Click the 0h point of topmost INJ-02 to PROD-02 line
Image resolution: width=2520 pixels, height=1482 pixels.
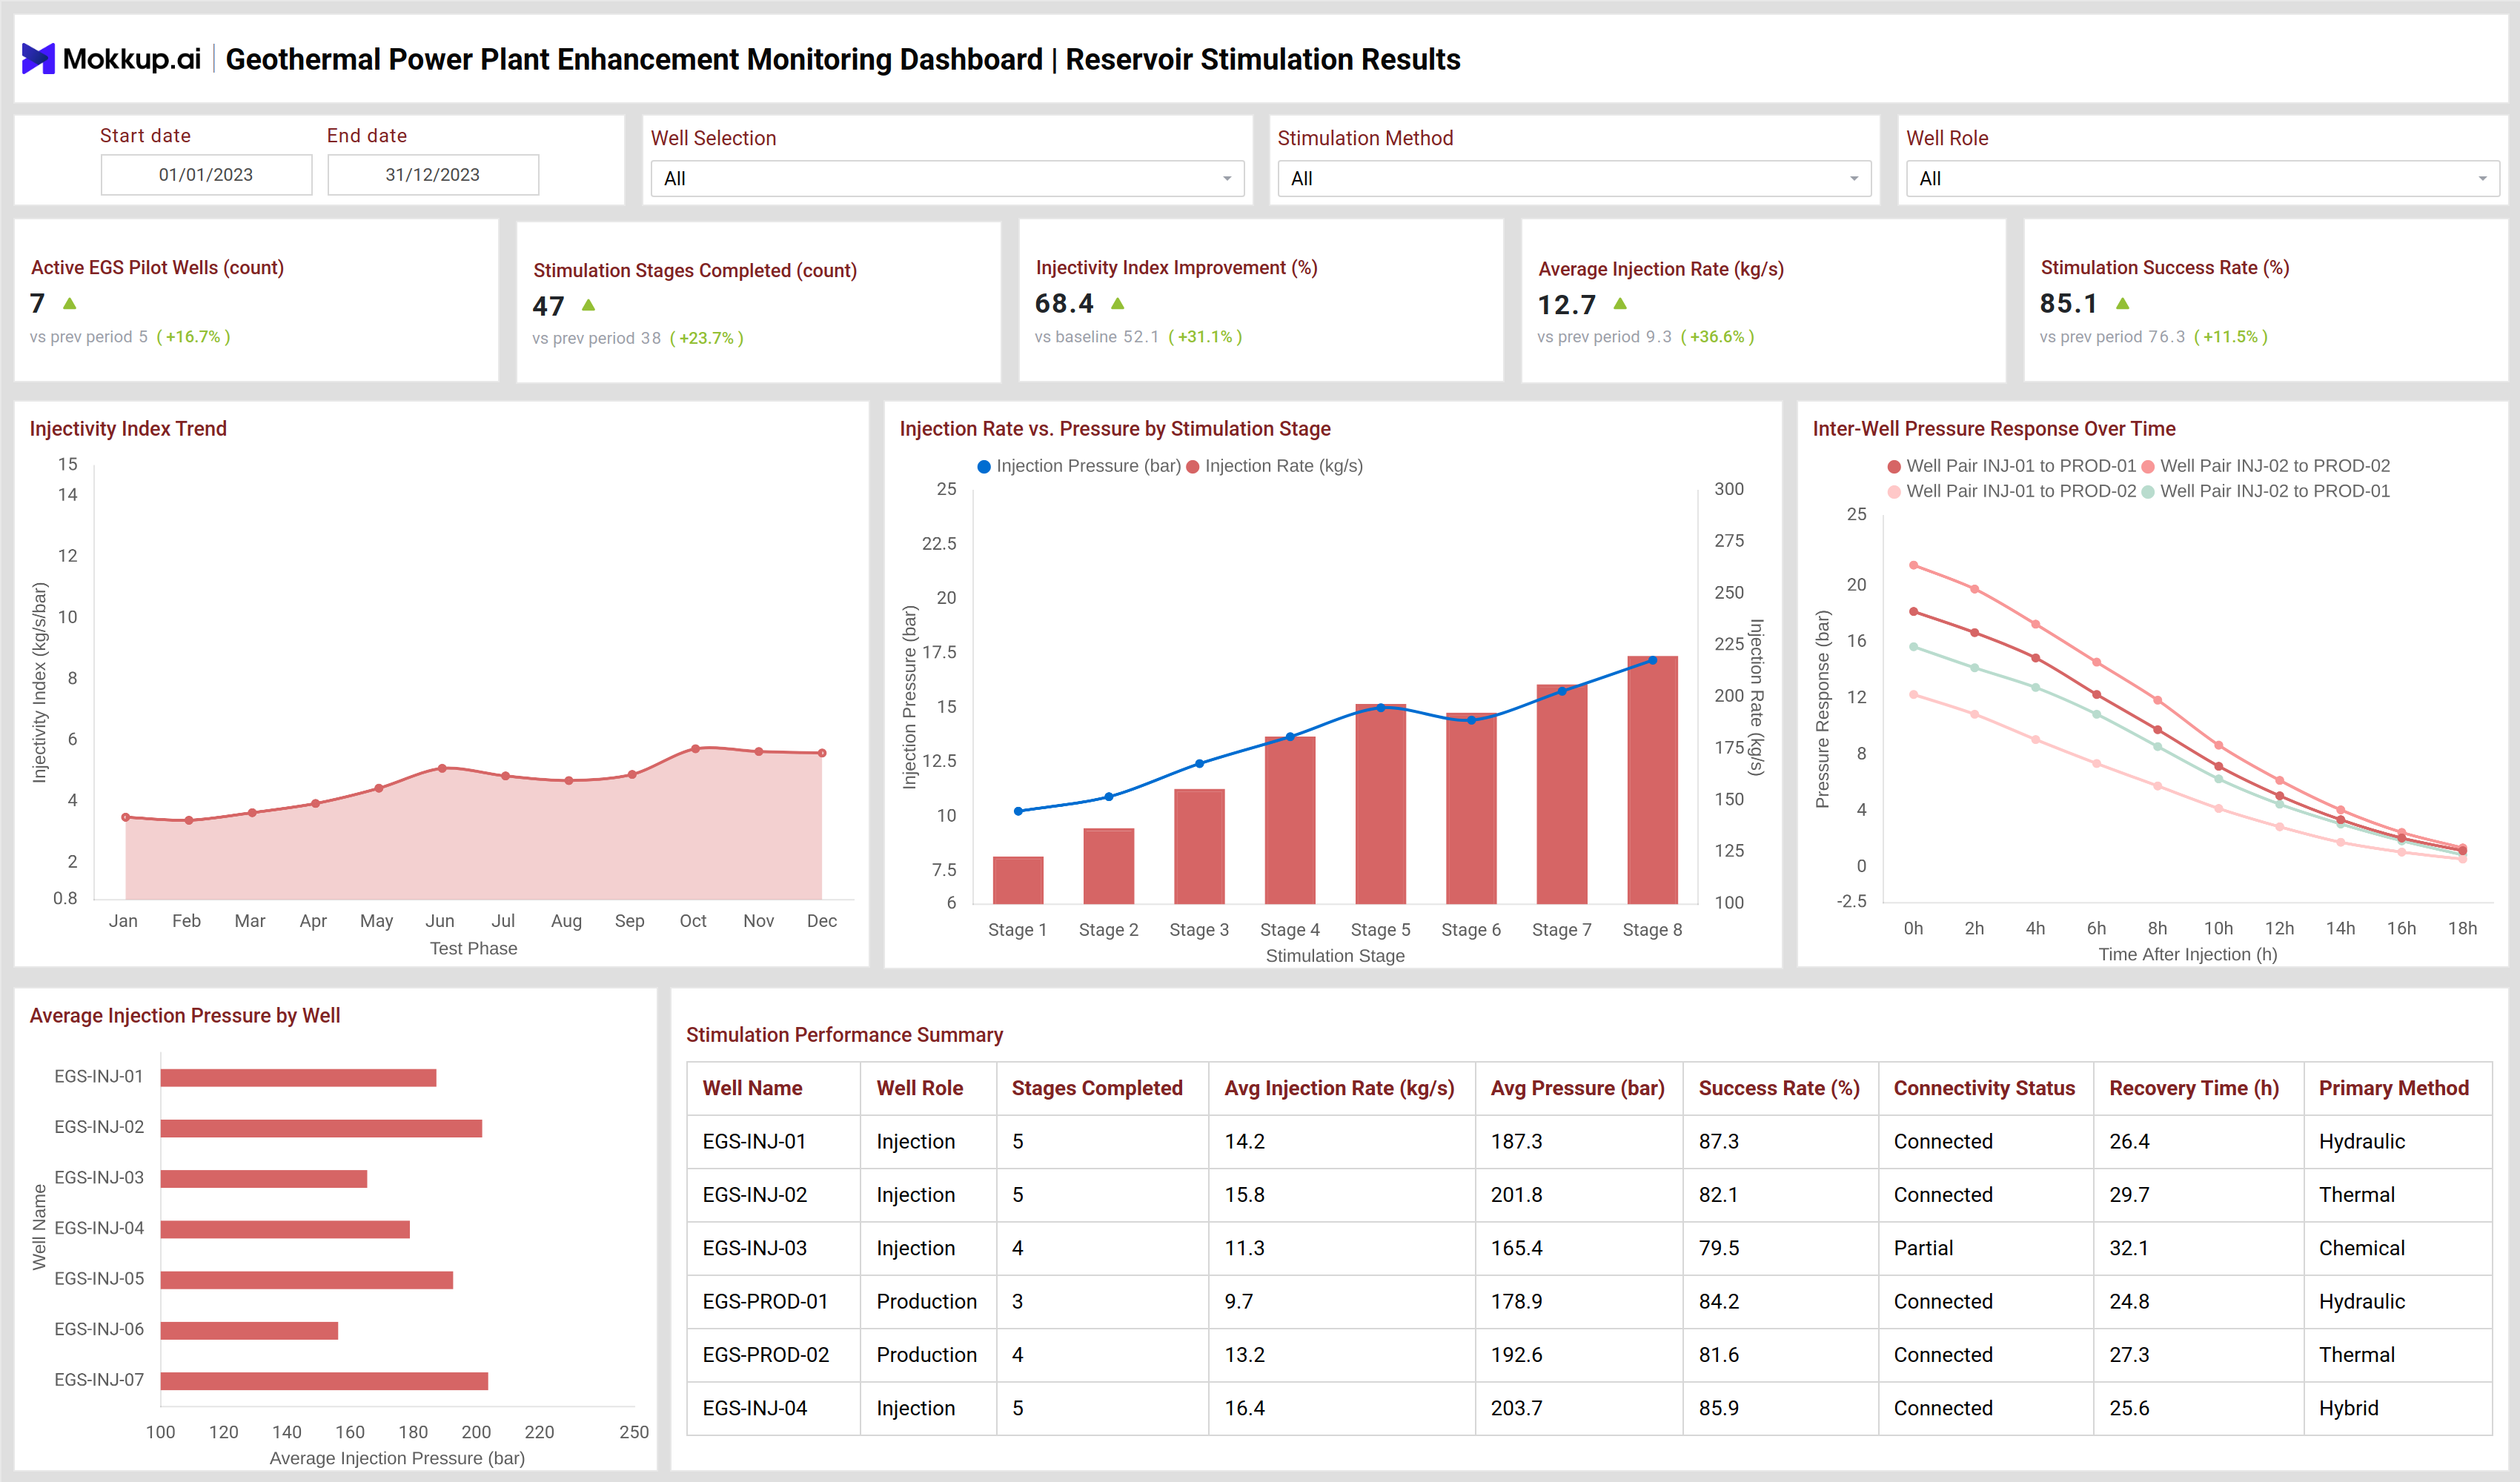1913,565
